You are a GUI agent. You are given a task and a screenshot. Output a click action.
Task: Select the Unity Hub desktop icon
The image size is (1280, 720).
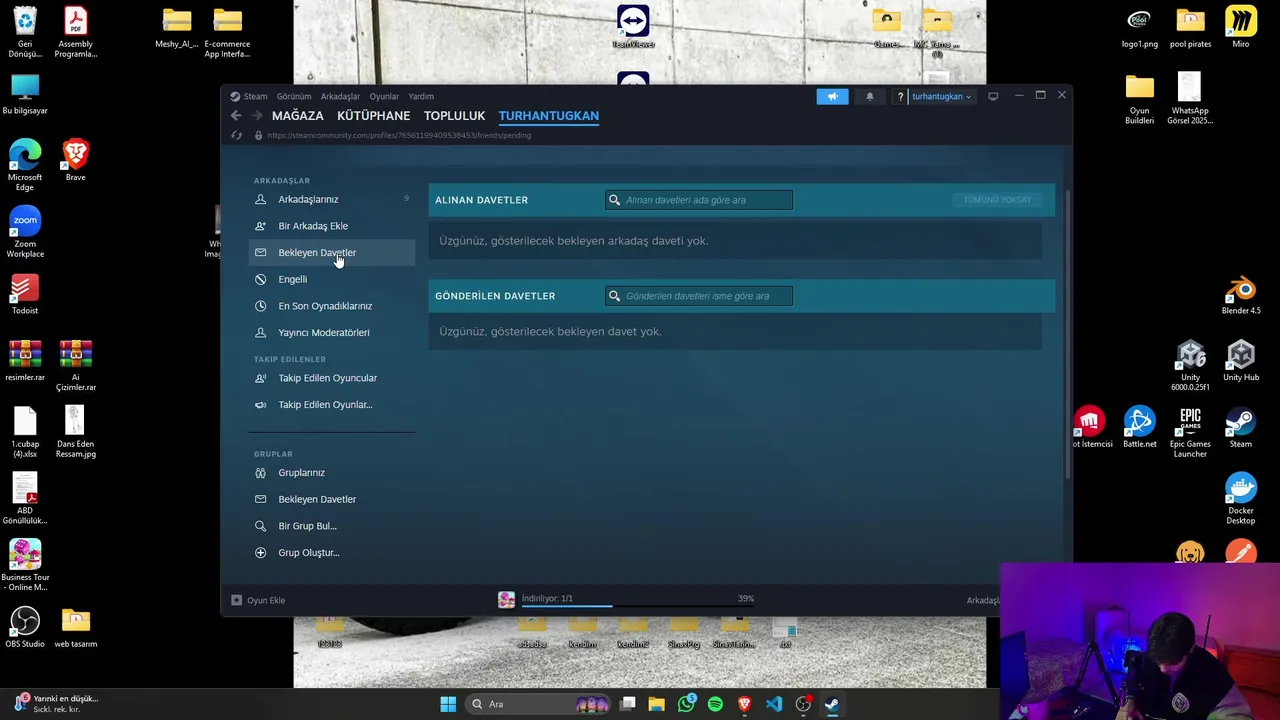coord(1241,361)
